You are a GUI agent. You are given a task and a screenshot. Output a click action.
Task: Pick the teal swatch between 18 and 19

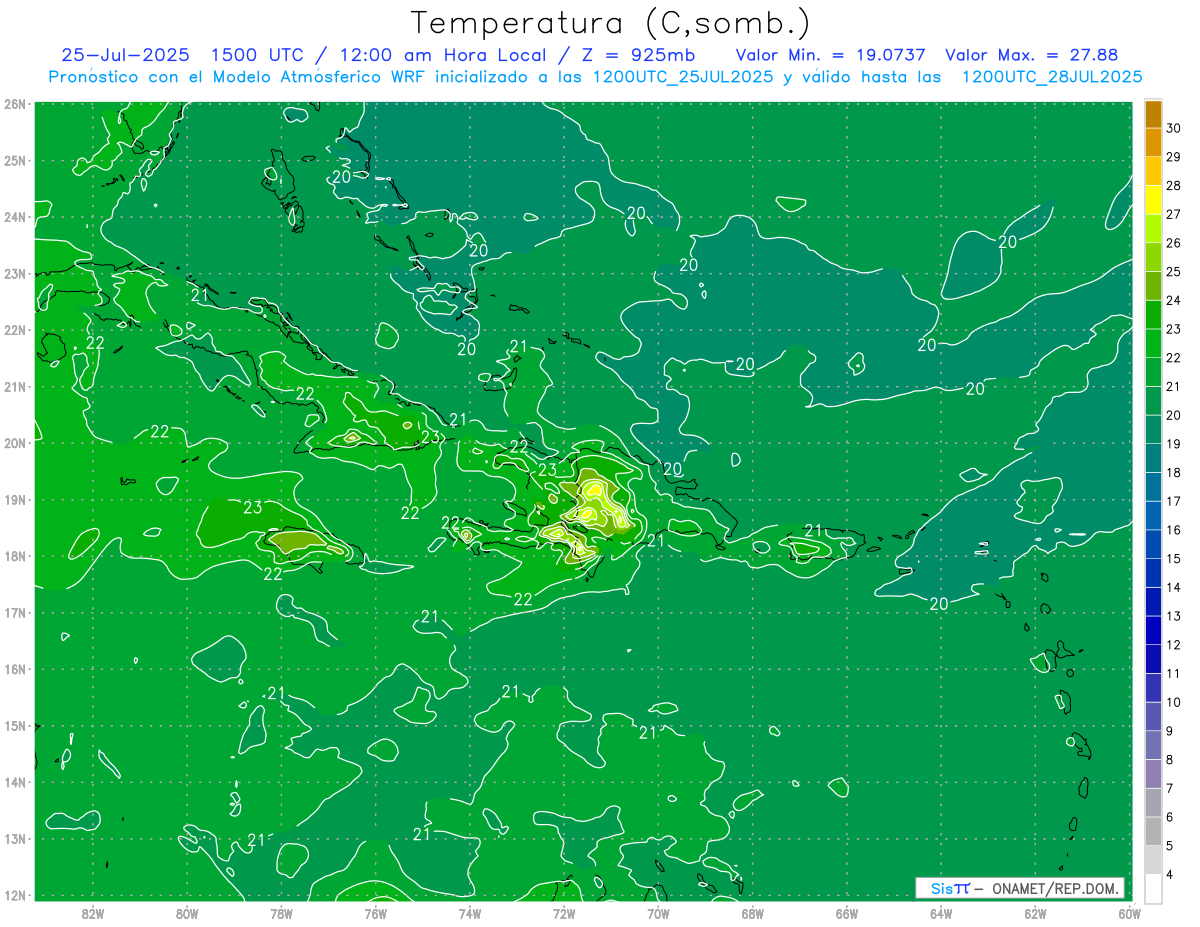click(x=1153, y=458)
